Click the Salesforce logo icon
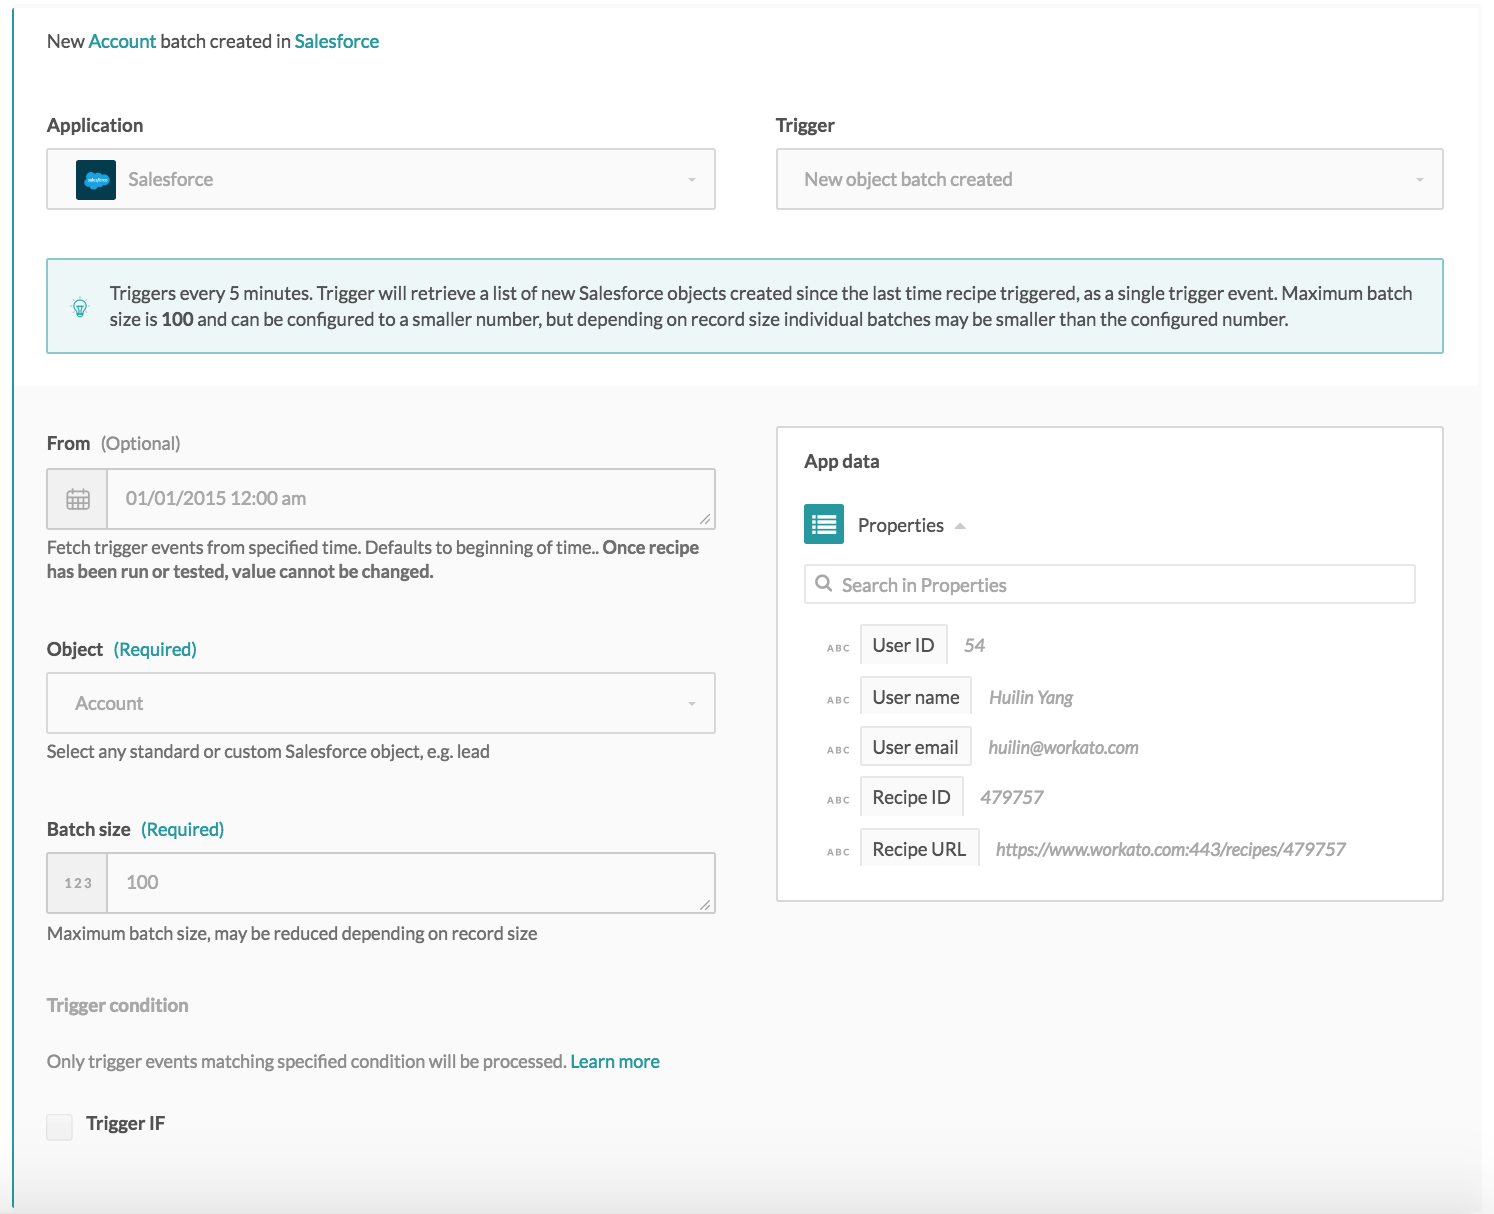Screen dimensions: 1494x1214 [96, 180]
